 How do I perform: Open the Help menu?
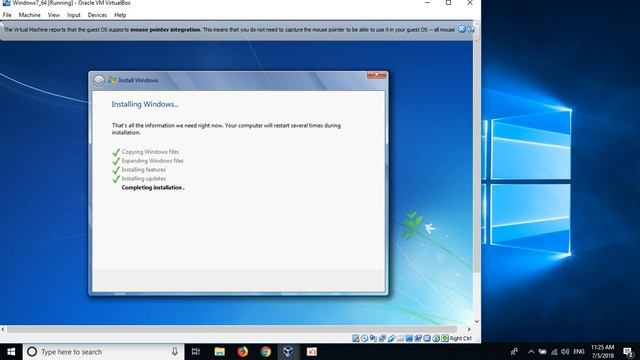pos(120,15)
